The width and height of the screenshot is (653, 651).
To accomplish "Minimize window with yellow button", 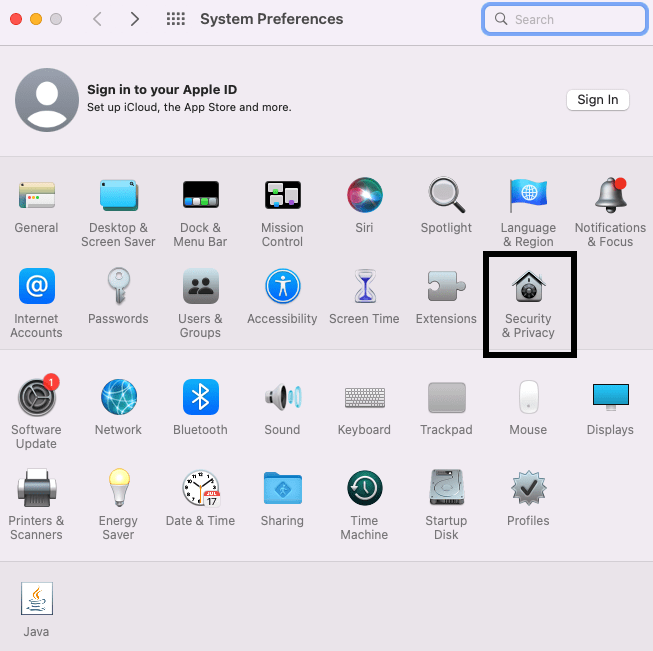I will point(36,19).
